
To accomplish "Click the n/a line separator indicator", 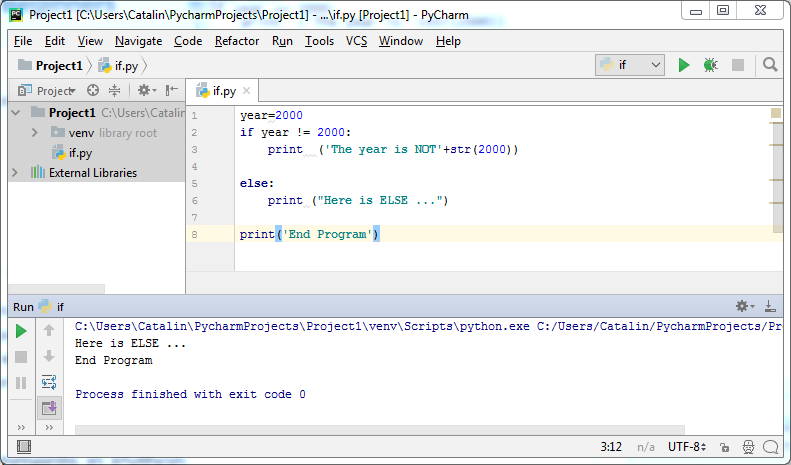I will point(646,447).
